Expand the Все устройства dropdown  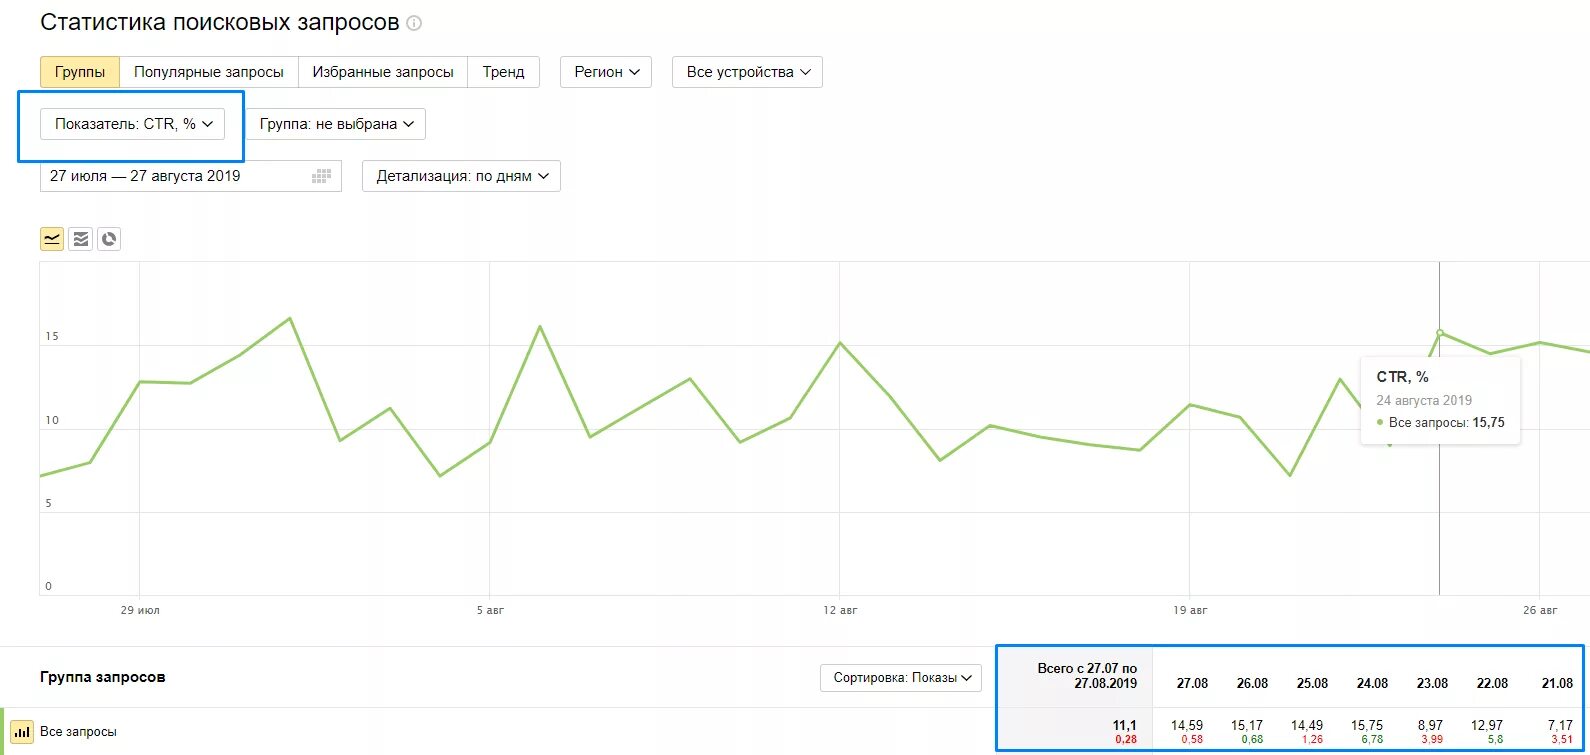tap(747, 72)
